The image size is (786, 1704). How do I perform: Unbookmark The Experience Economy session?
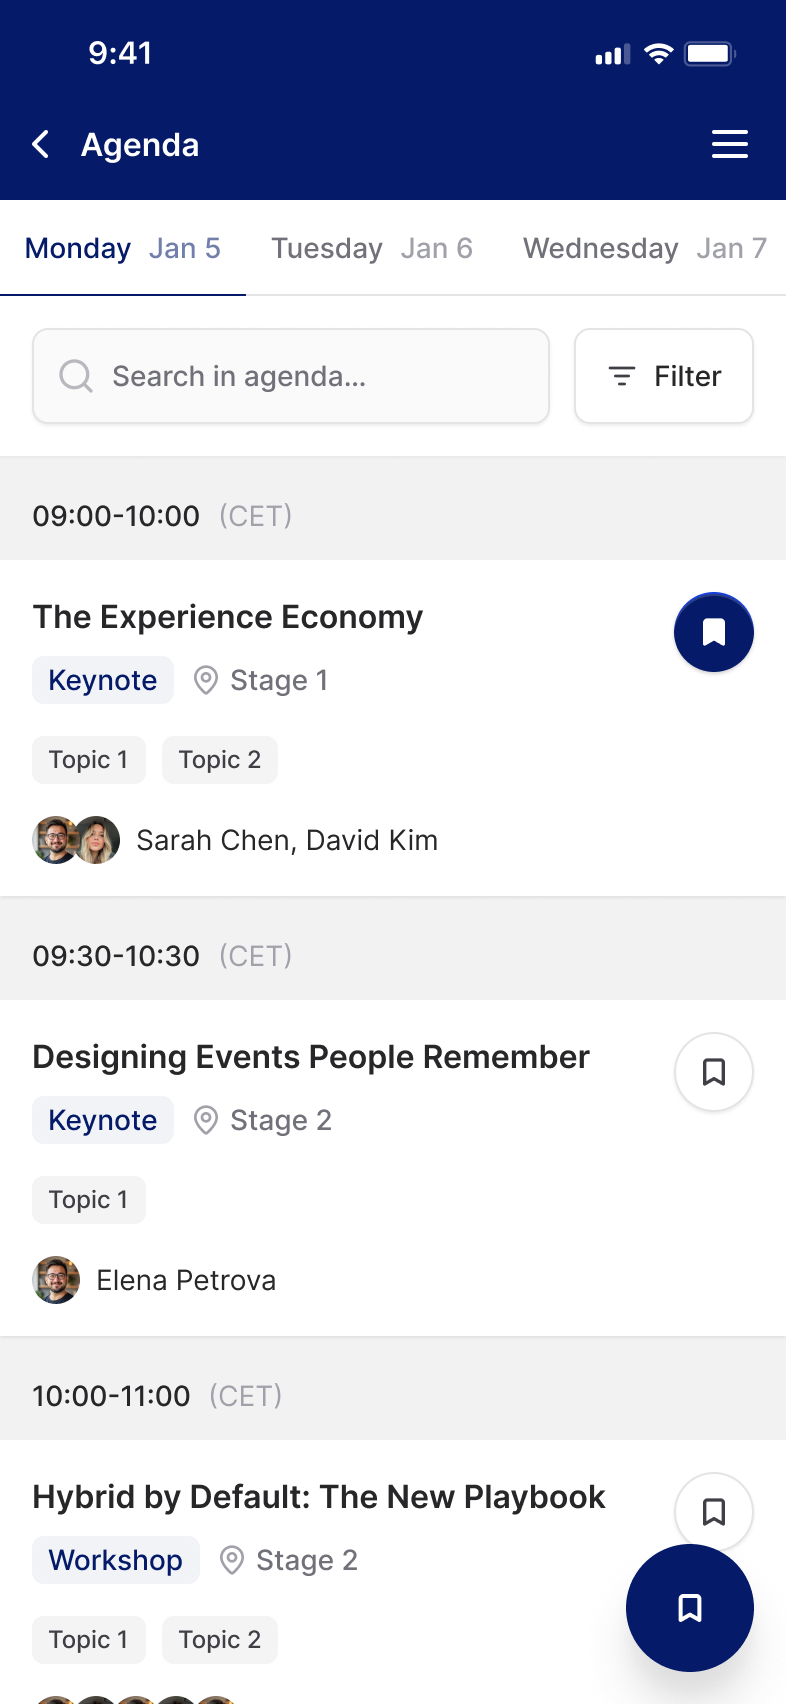coord(714,632)
